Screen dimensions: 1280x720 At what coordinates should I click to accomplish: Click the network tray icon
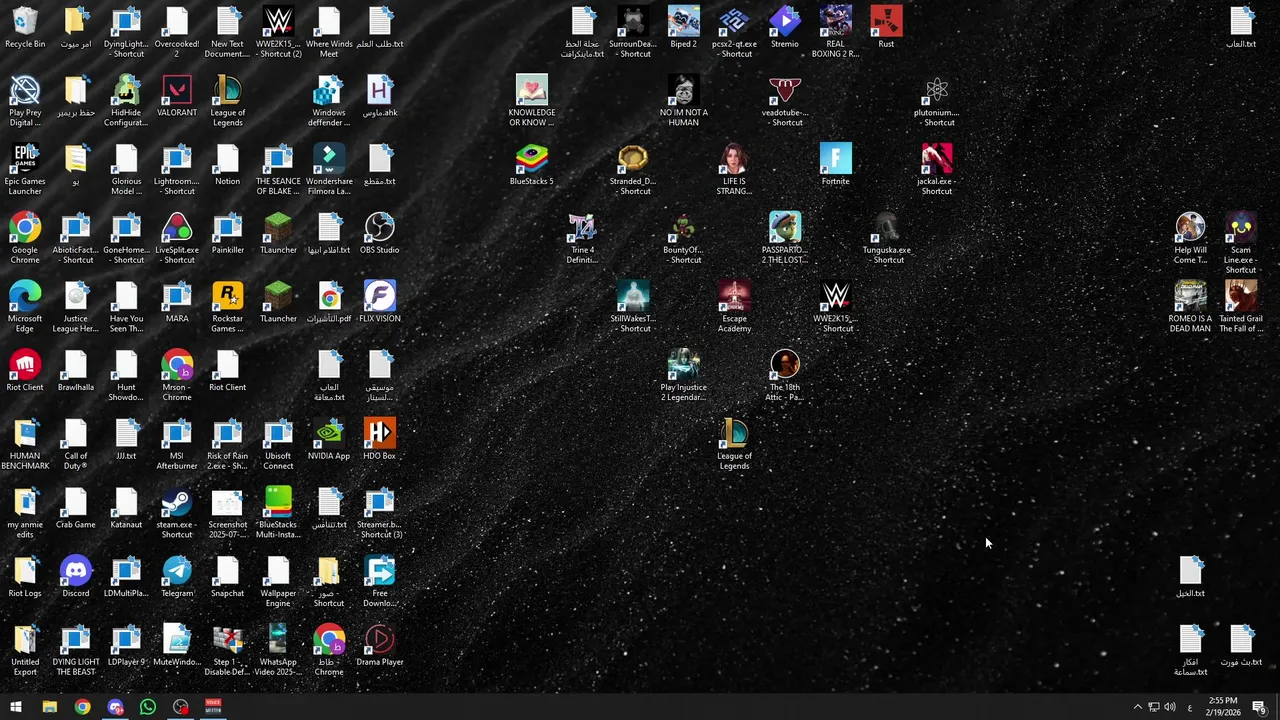(x=1154, y=707)
